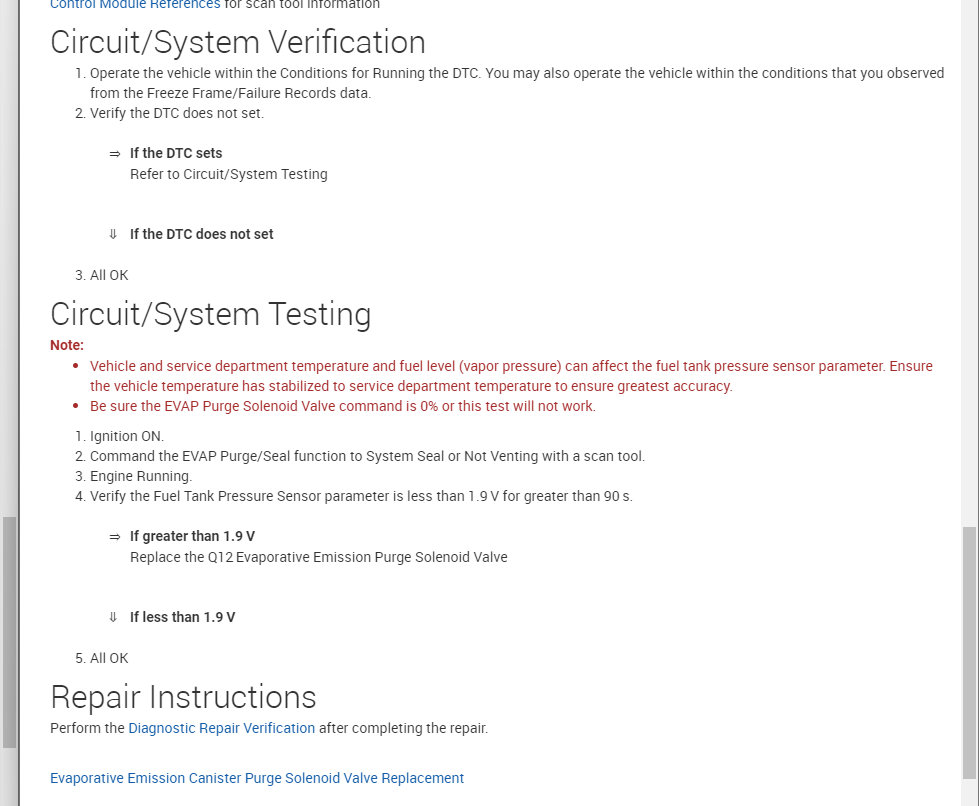
Task: Click the "Replace the Q12 Evaporative Emission" instruction
Action: click(x=318, y=557)
